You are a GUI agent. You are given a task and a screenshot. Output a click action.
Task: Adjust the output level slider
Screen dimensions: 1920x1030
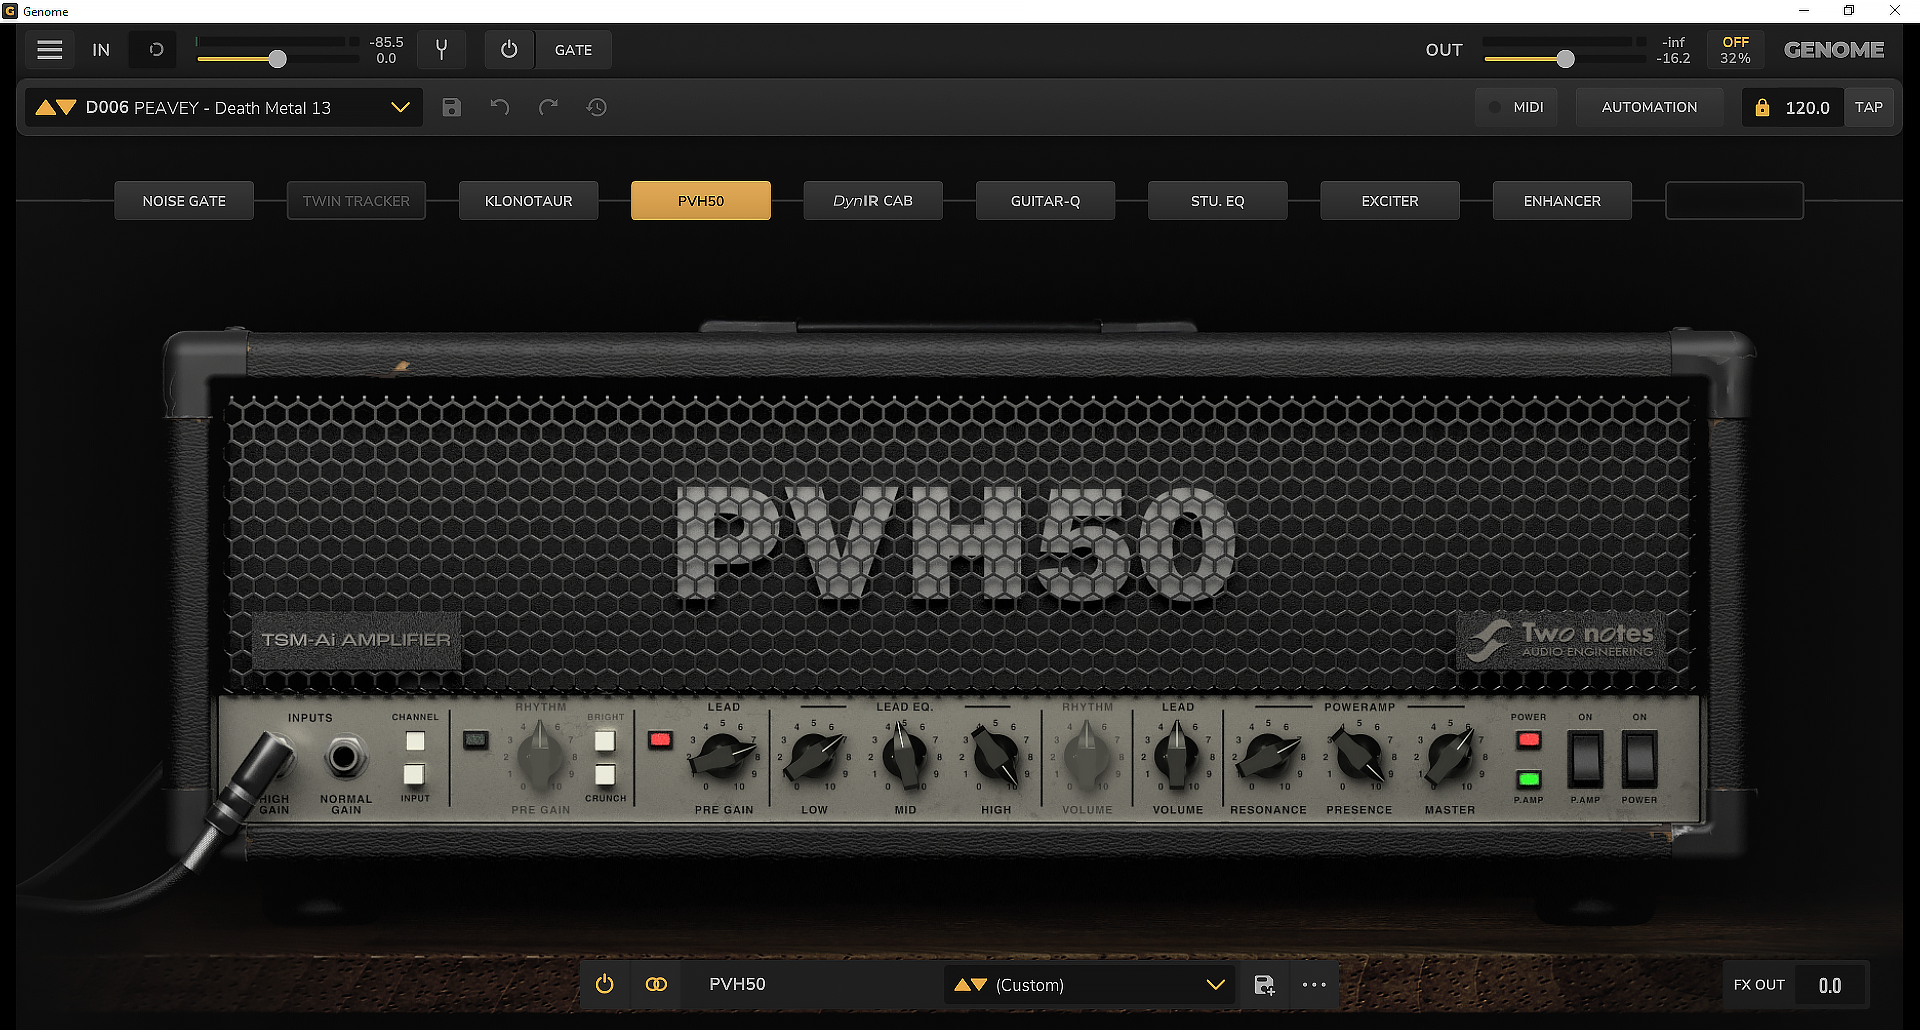coord(1565,59)
